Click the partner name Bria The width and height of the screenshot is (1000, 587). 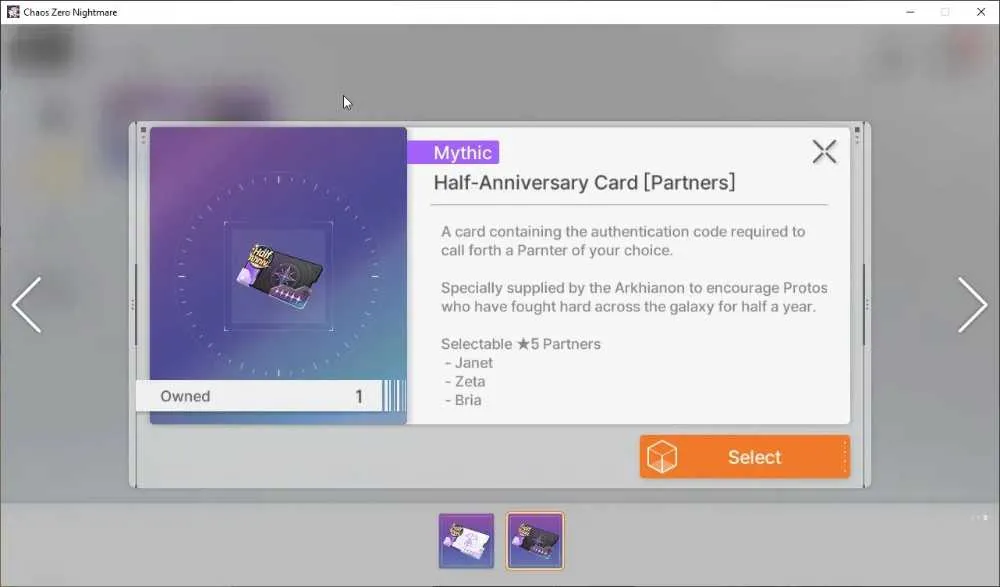(x=468, y=400)
